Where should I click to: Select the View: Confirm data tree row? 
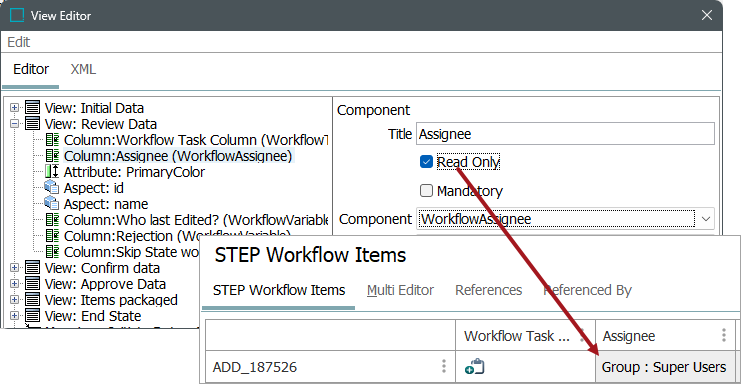[x=102, y=268]
